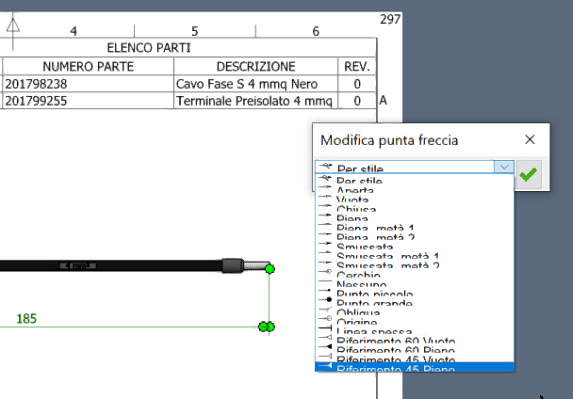The width and height of the screenshot is (573, 399).
Task: Select Per stile from the list
Action: [x=414, y=180]
